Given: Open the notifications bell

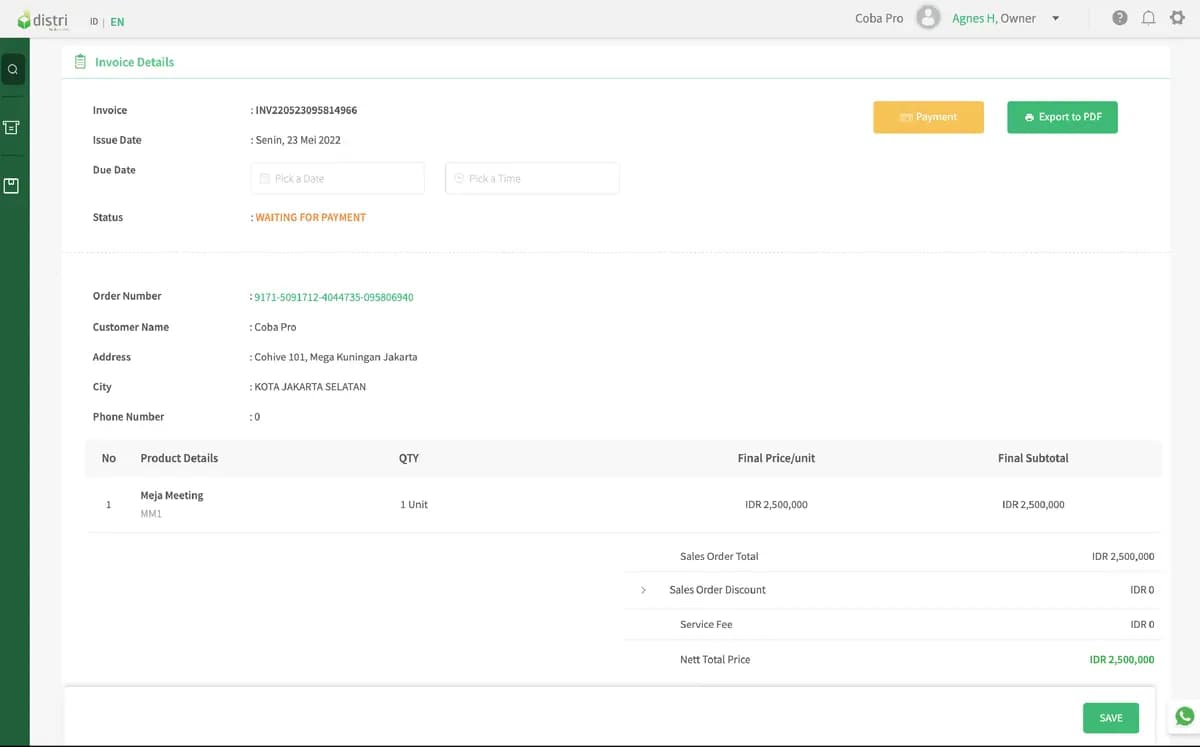Looking at the screenshot, I should tap(1148, 18).
